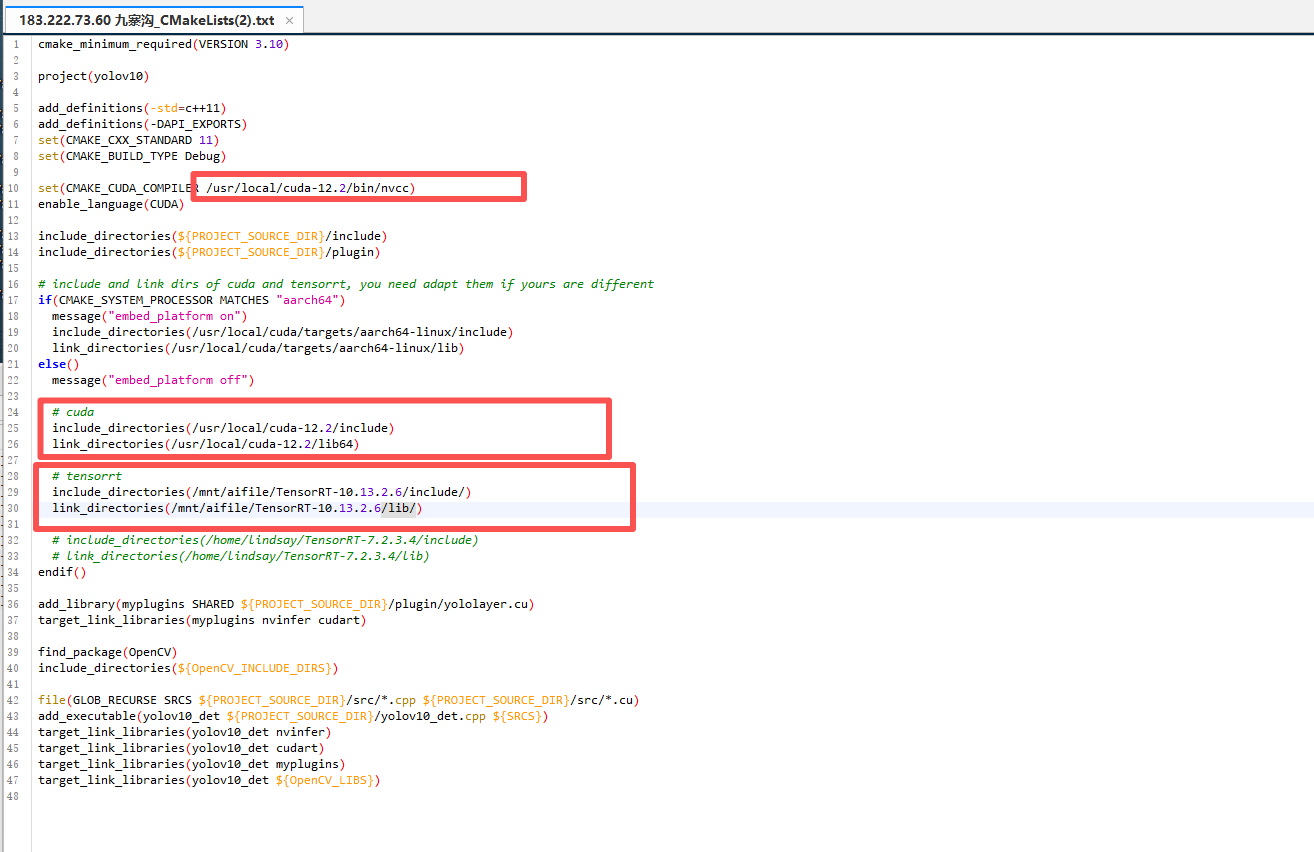Click the "# tensorrt" comment
1314x852 pixels.
coord(87,476)
